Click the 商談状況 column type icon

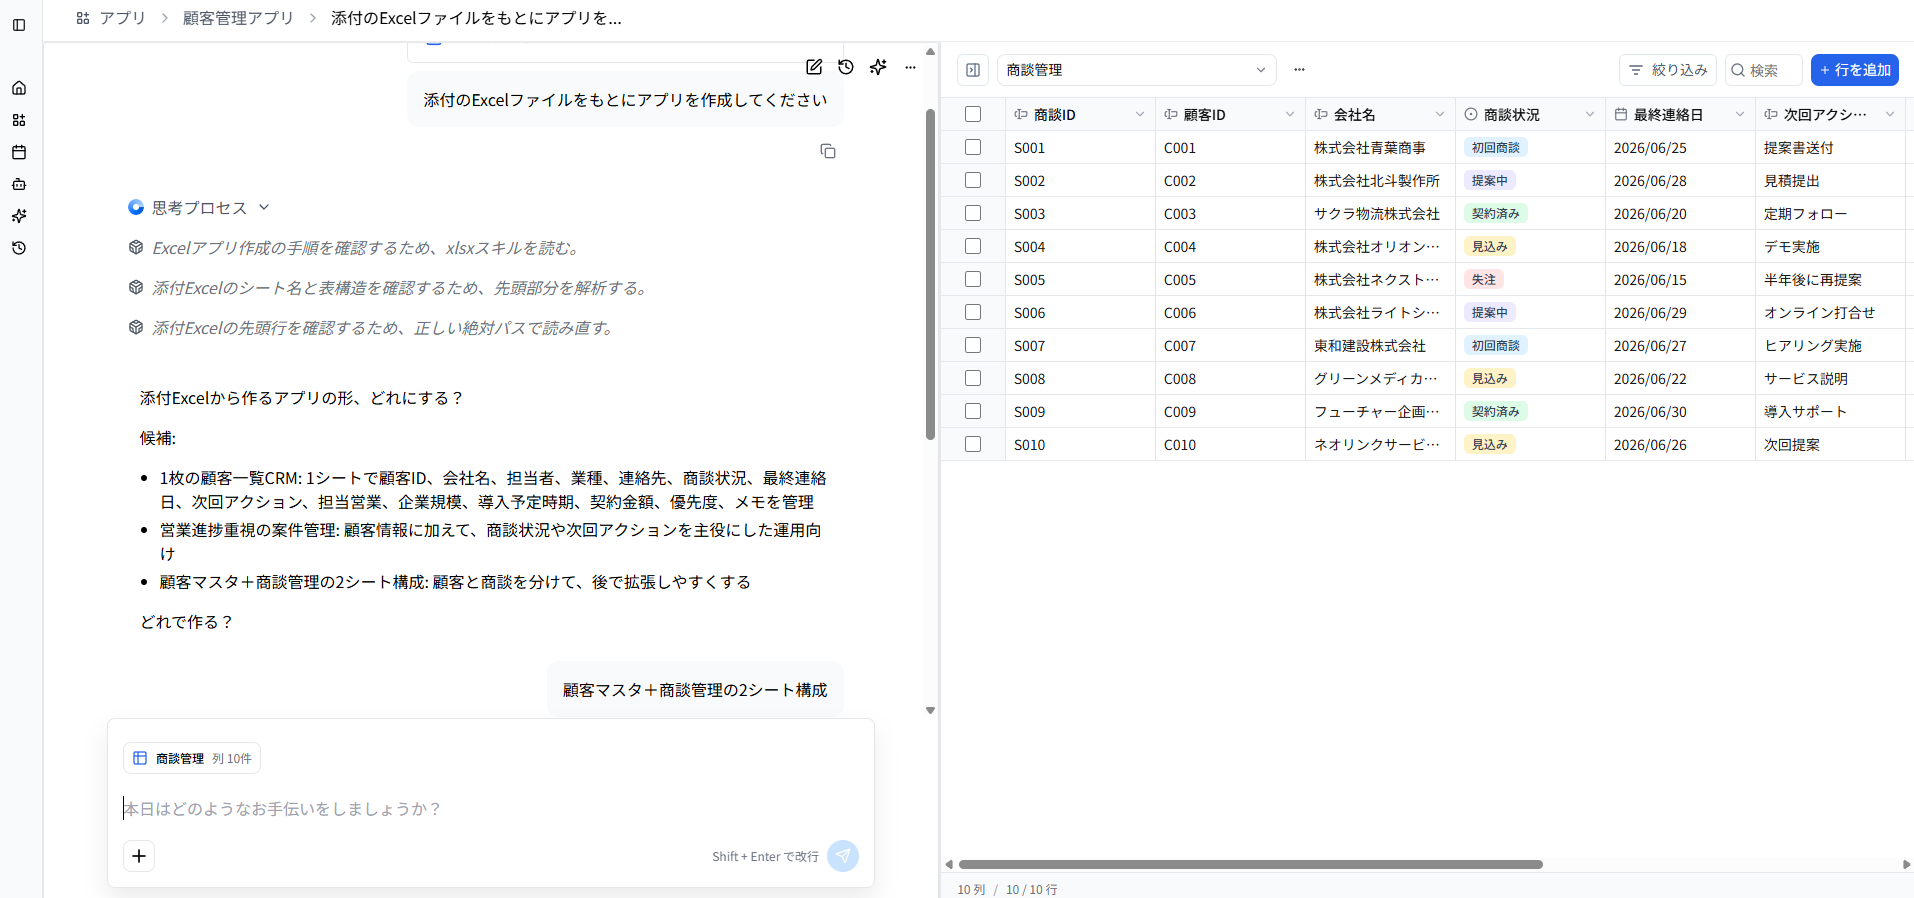(x=1471, y=114)
